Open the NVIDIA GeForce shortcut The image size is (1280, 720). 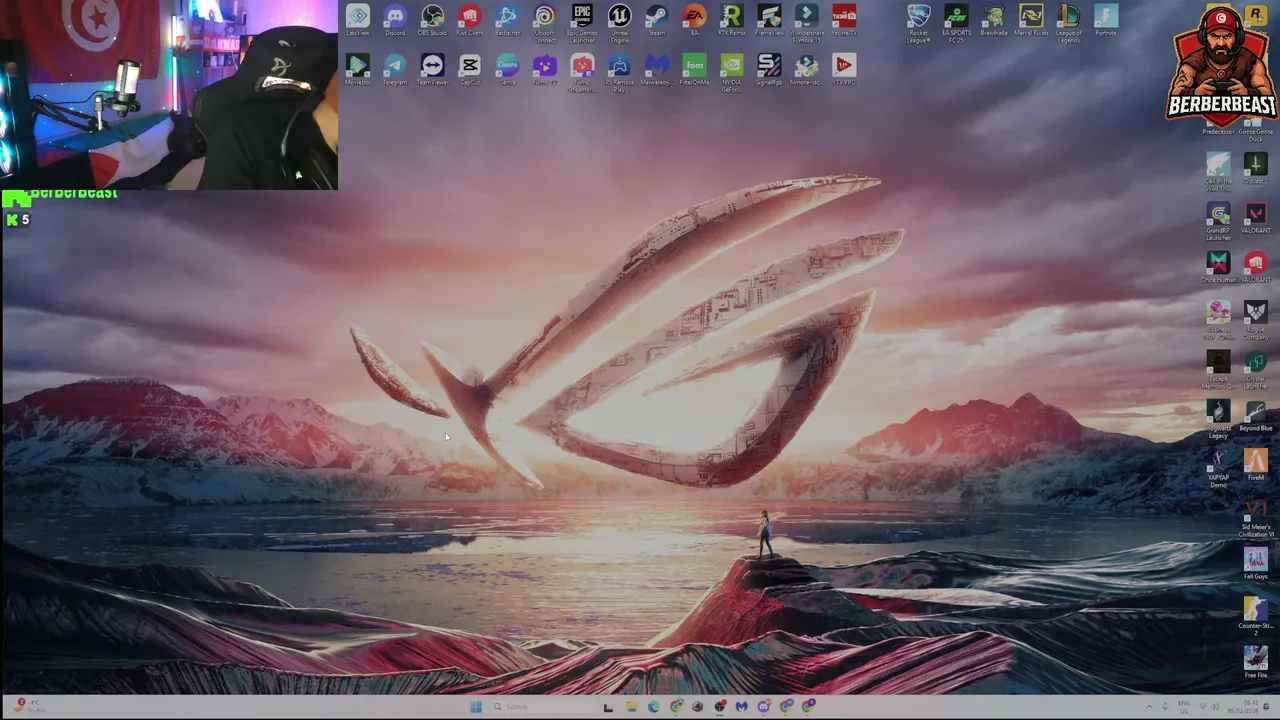pos(732,72)
